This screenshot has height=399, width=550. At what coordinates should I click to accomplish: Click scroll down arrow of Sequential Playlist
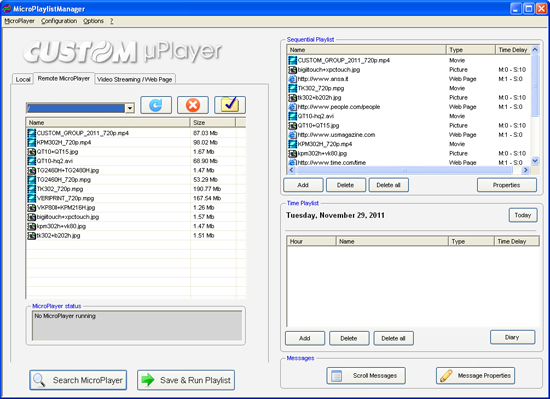[535, 161]
